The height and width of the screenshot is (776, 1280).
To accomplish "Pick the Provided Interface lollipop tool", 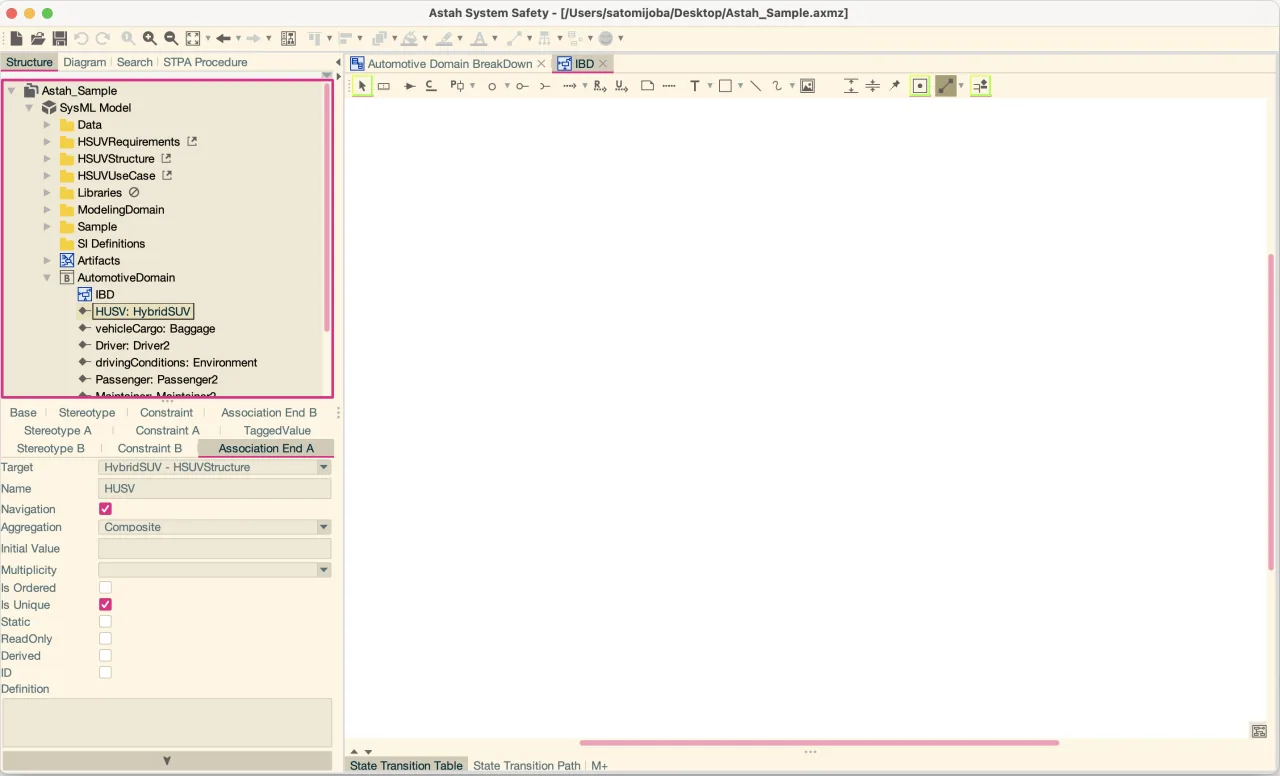I will 522,86.
